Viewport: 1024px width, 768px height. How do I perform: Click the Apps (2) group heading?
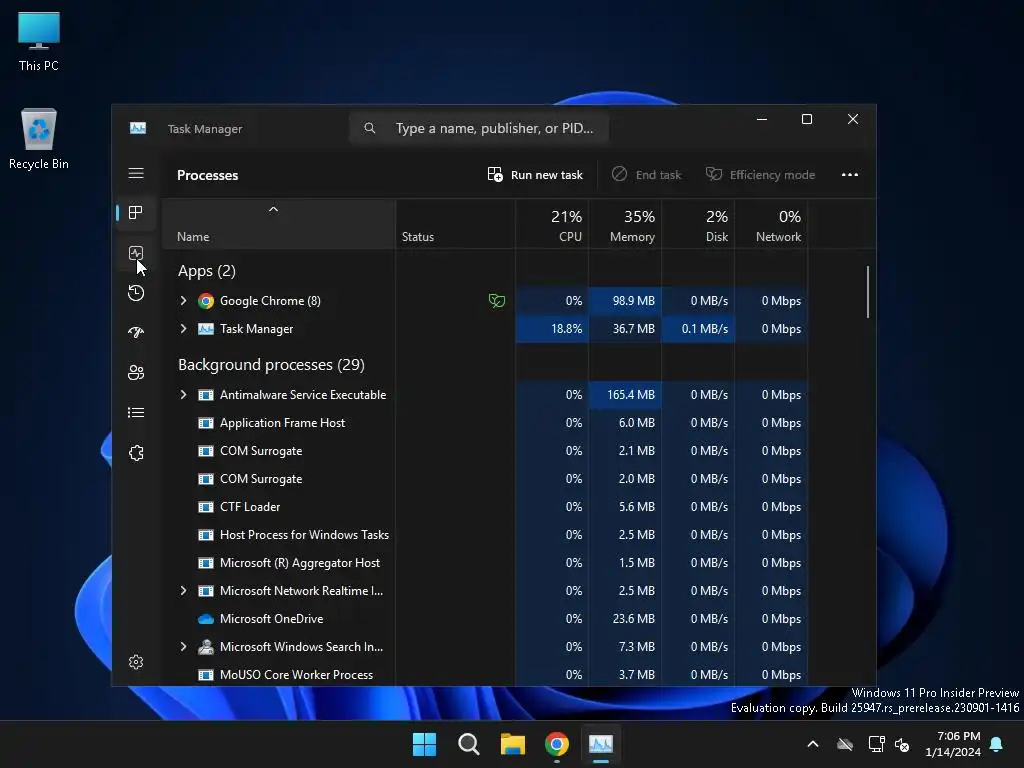206,270
